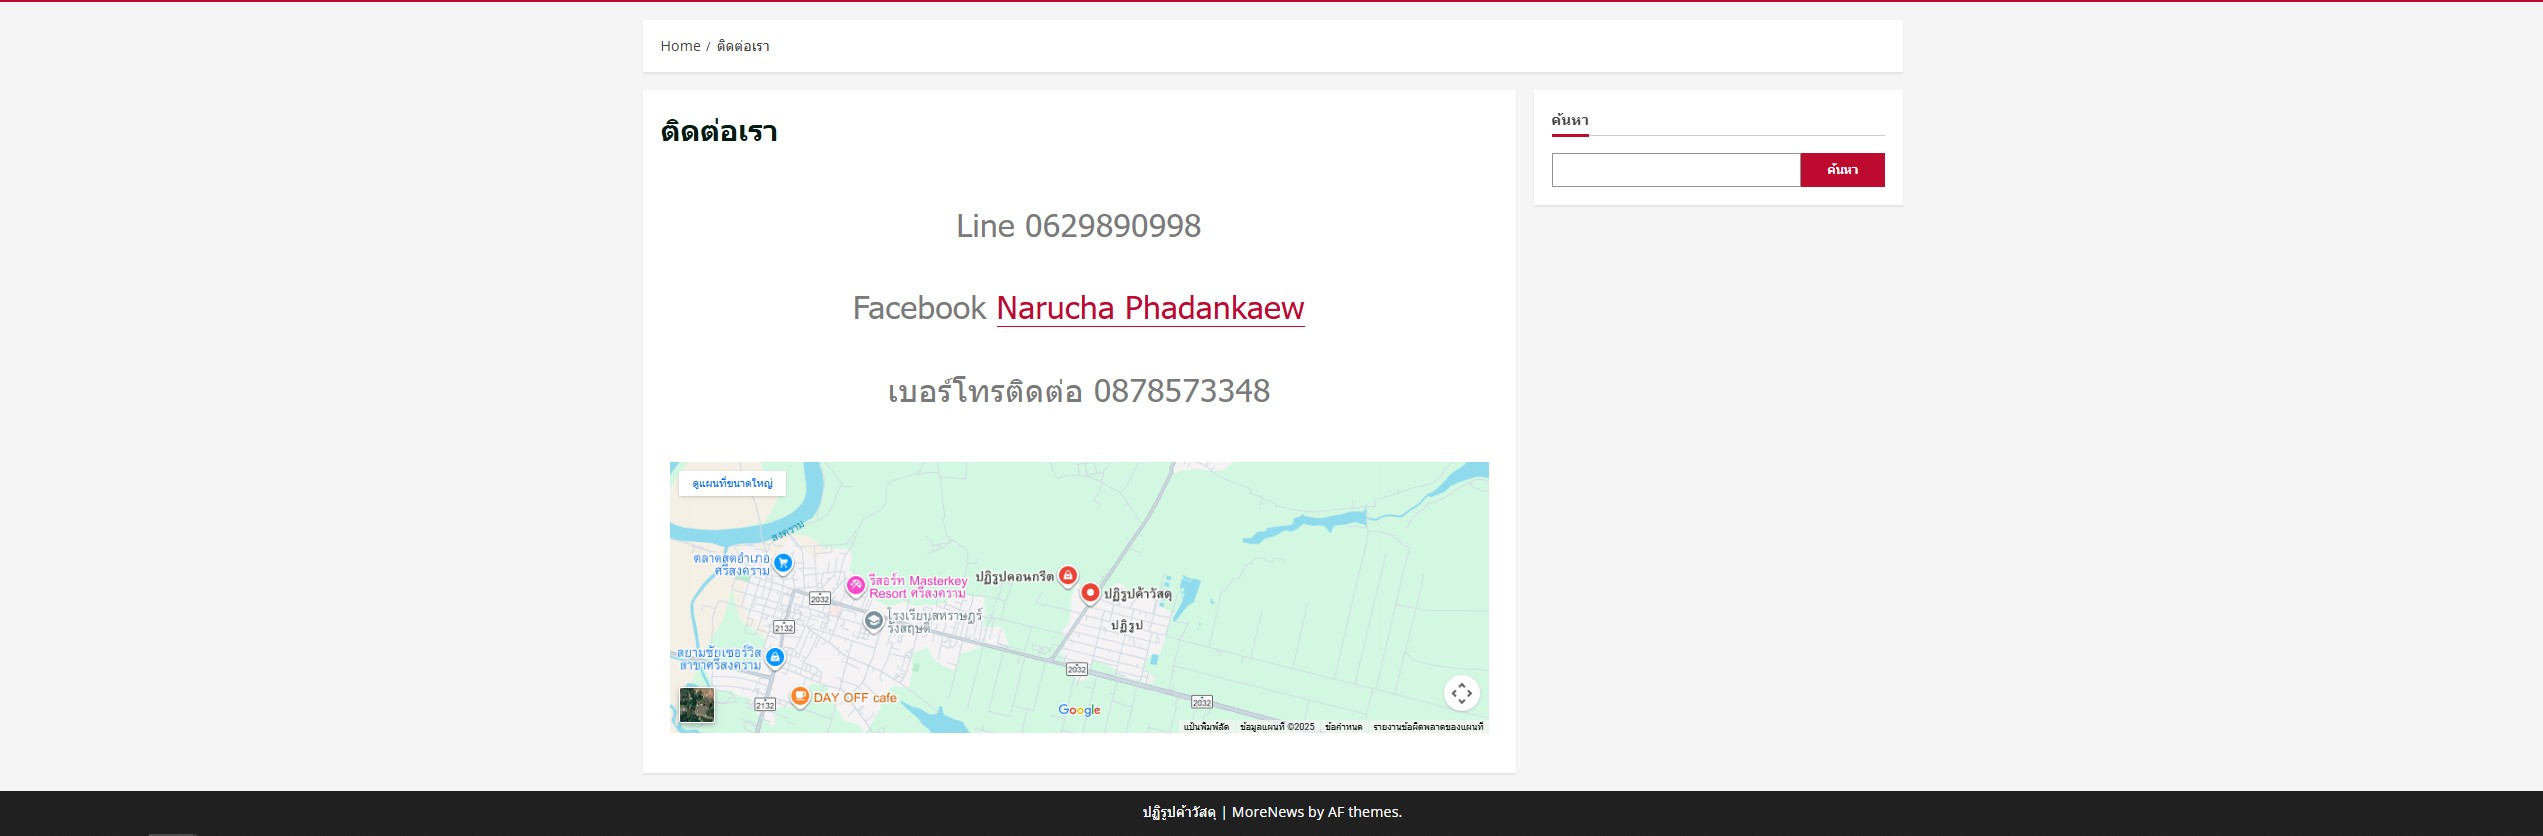Viewport: 2543px width, 836px height.
Task: Select the Masterkey Resort pink map marker
Action: click(855, 586)
